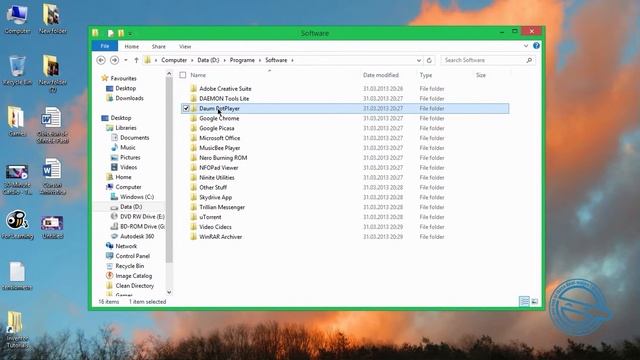Go forward with the Forward arrow
Viewport: 640px width, 360px height.
[x=114, y=60]
